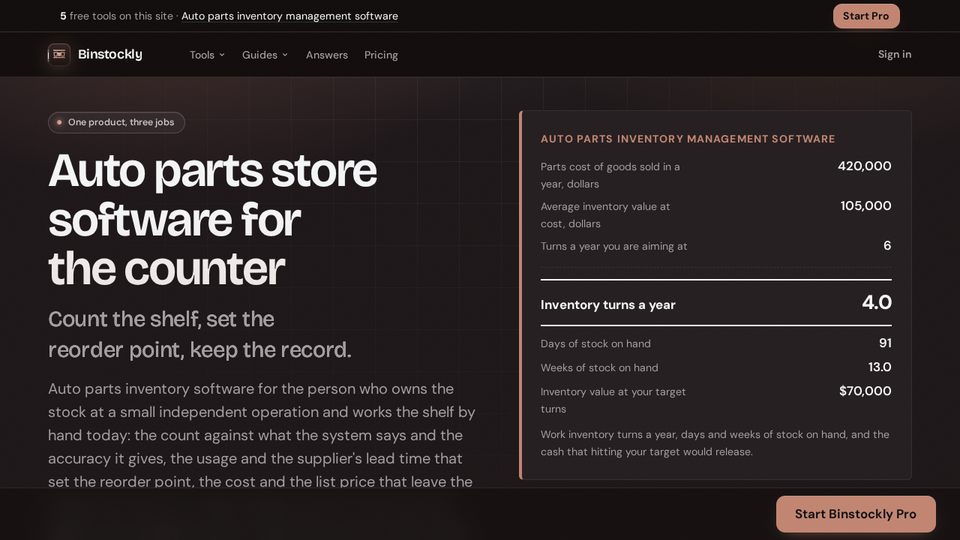Viewport: 960px width, 540px height.
Task: Click the Start Binstockly Pro button
Action: [x=855, y=514]
